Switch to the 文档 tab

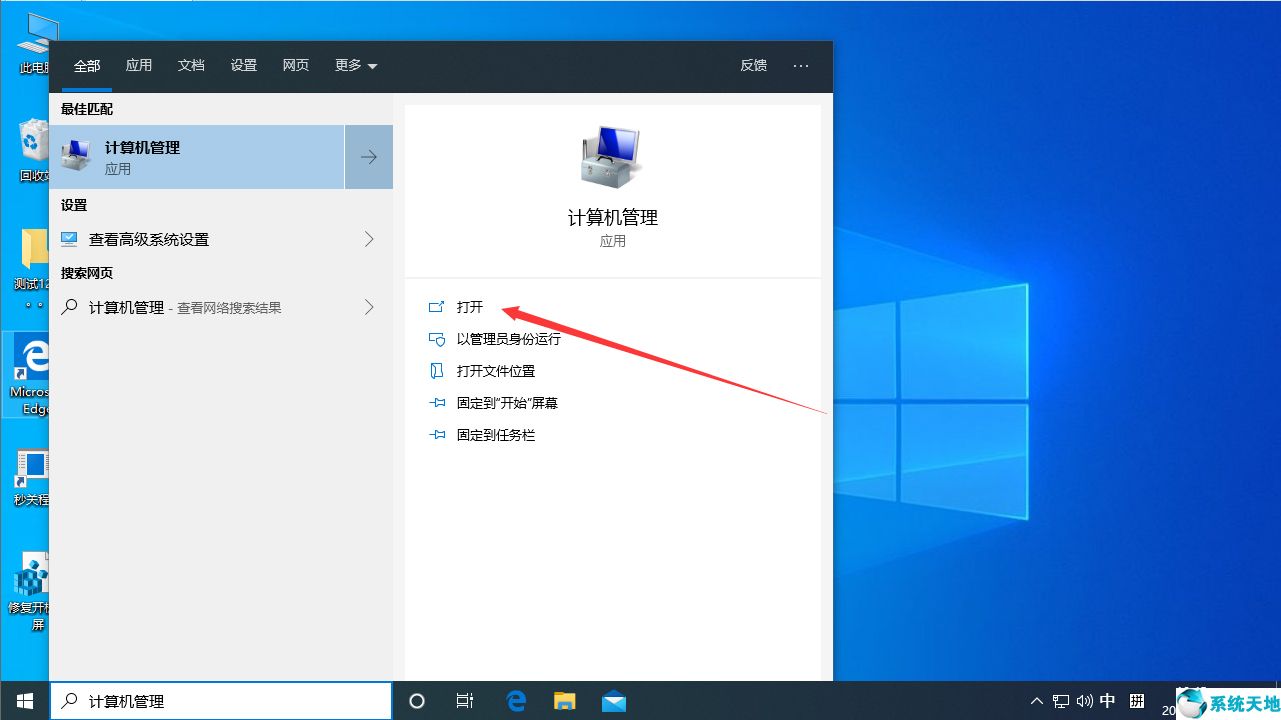pos(191,65)
